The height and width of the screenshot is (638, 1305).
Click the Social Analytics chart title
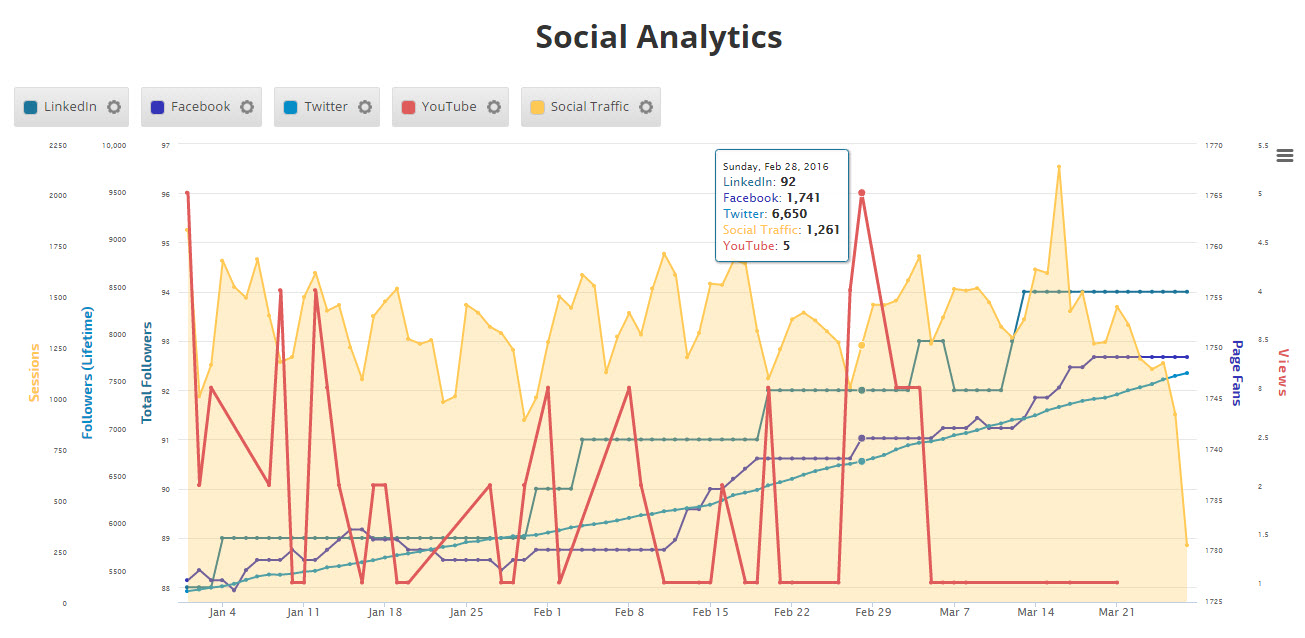[x=658, y=37]
